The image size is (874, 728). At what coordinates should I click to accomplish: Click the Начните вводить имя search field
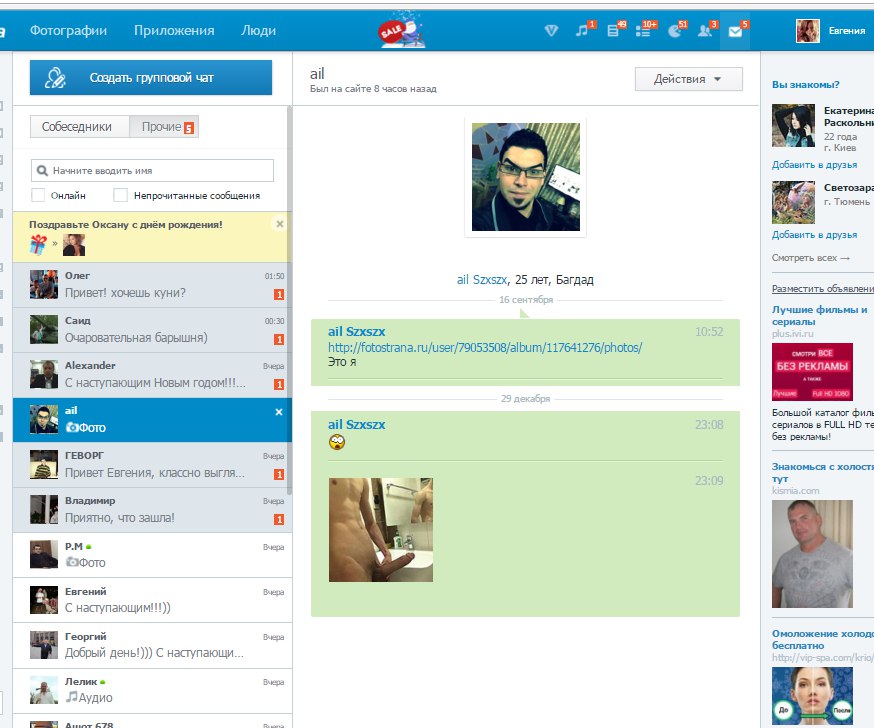(x=152, y=171)
